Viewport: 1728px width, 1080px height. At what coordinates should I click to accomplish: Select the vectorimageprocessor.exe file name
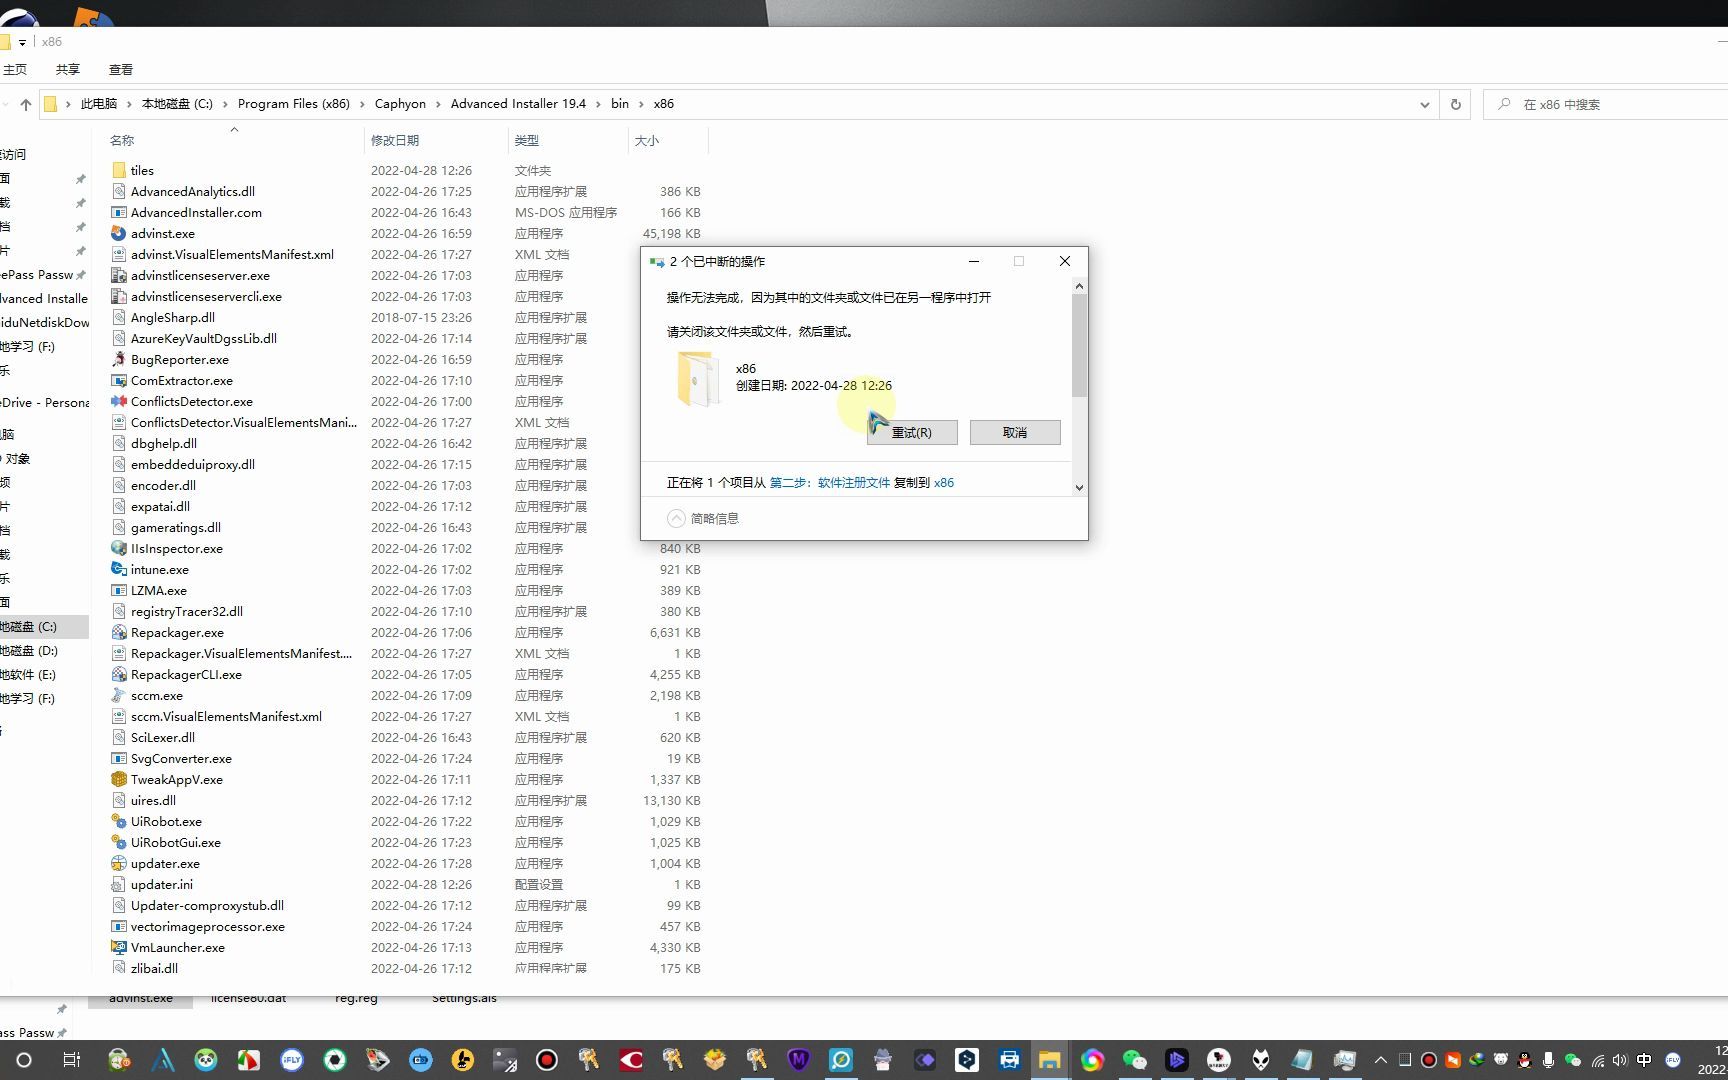(x=208, y=926)
